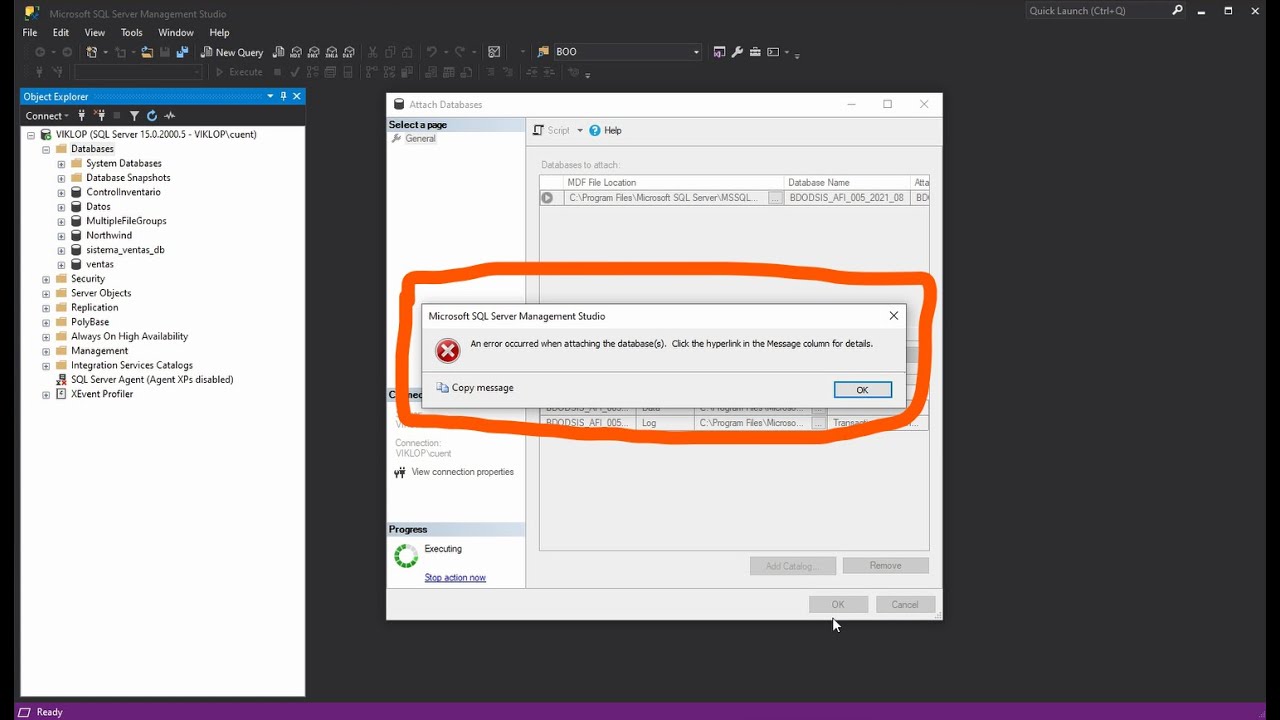Open the Help menu
Viewport: 1280px width, 720px height.
tap(219, 33)
